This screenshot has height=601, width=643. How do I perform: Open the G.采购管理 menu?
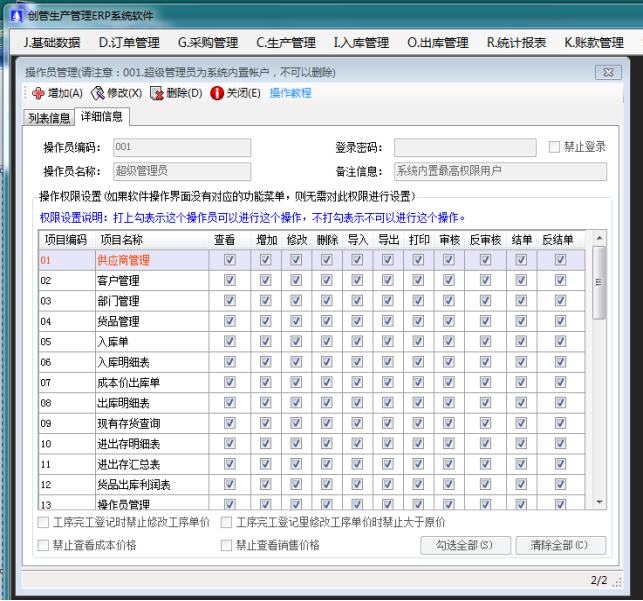click(x=208, y=42)
